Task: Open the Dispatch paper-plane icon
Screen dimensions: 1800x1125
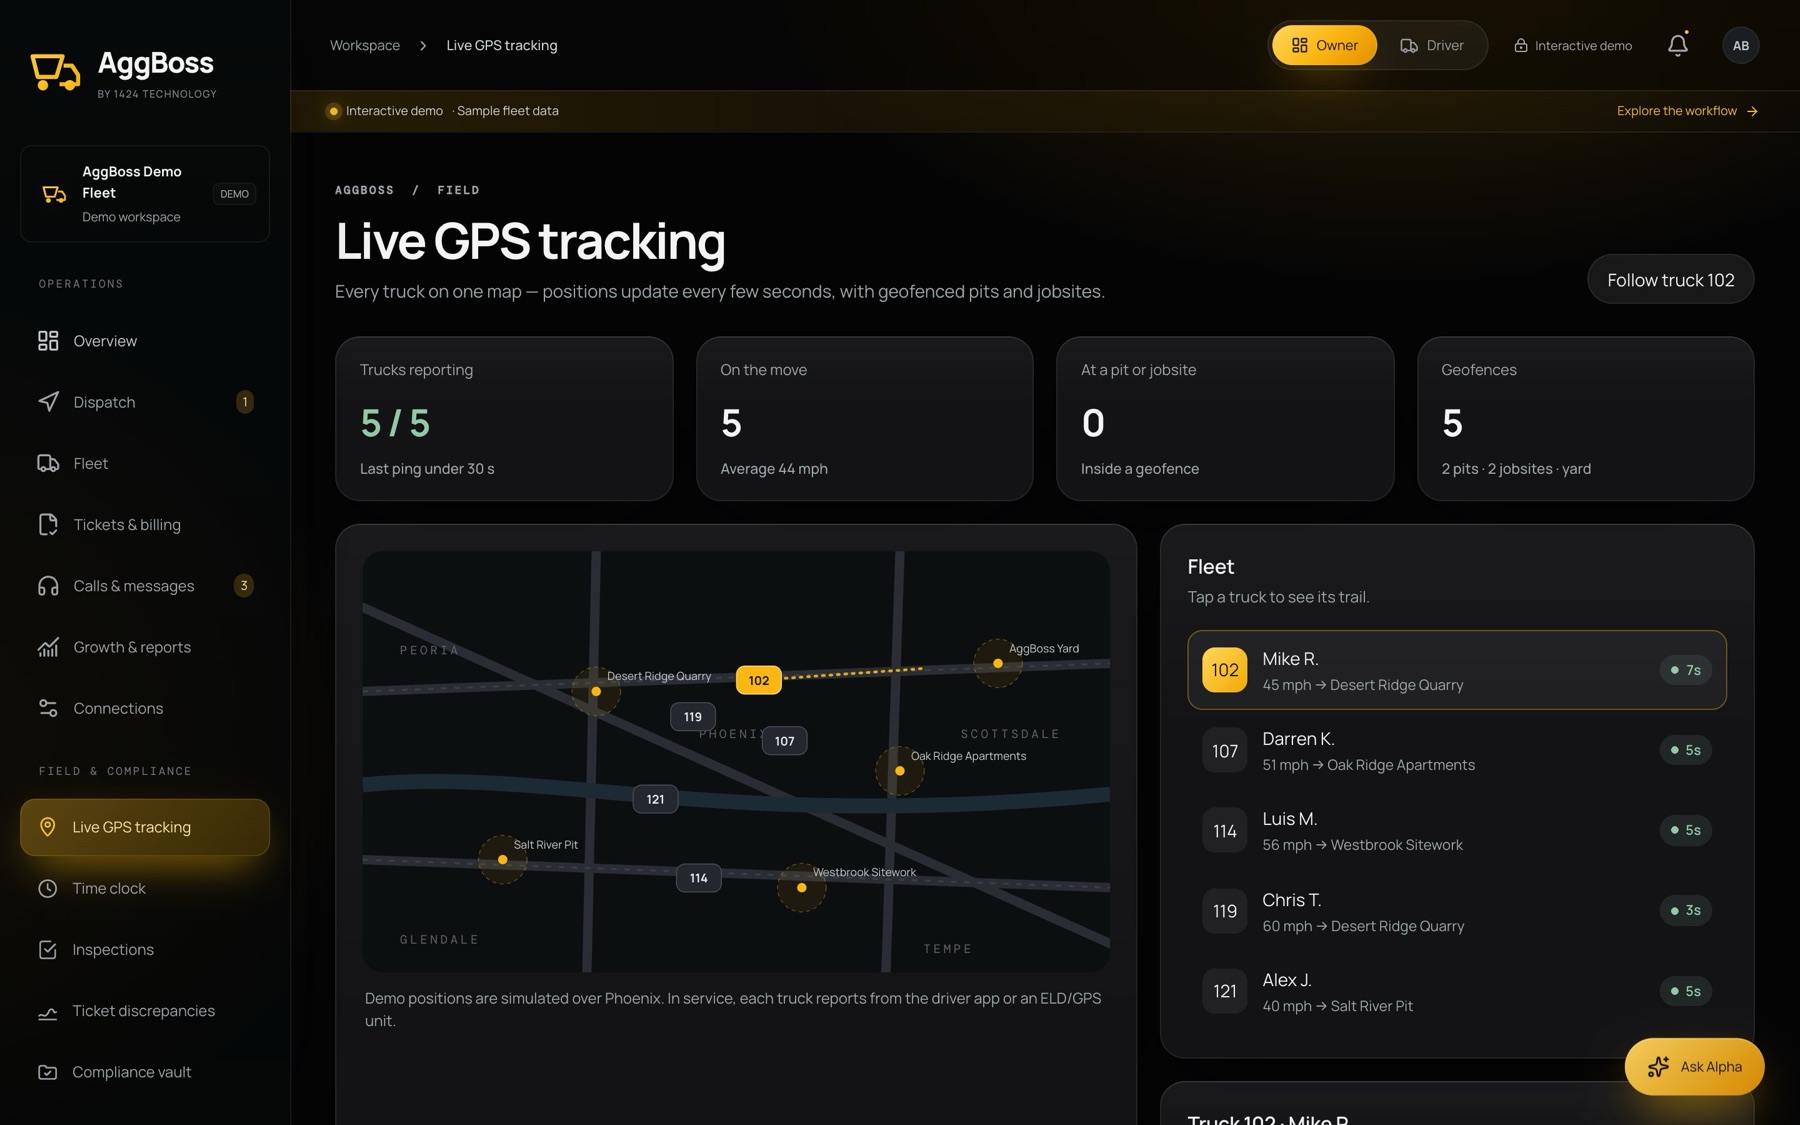Action: pyautogui.click(x=48, y=402)
